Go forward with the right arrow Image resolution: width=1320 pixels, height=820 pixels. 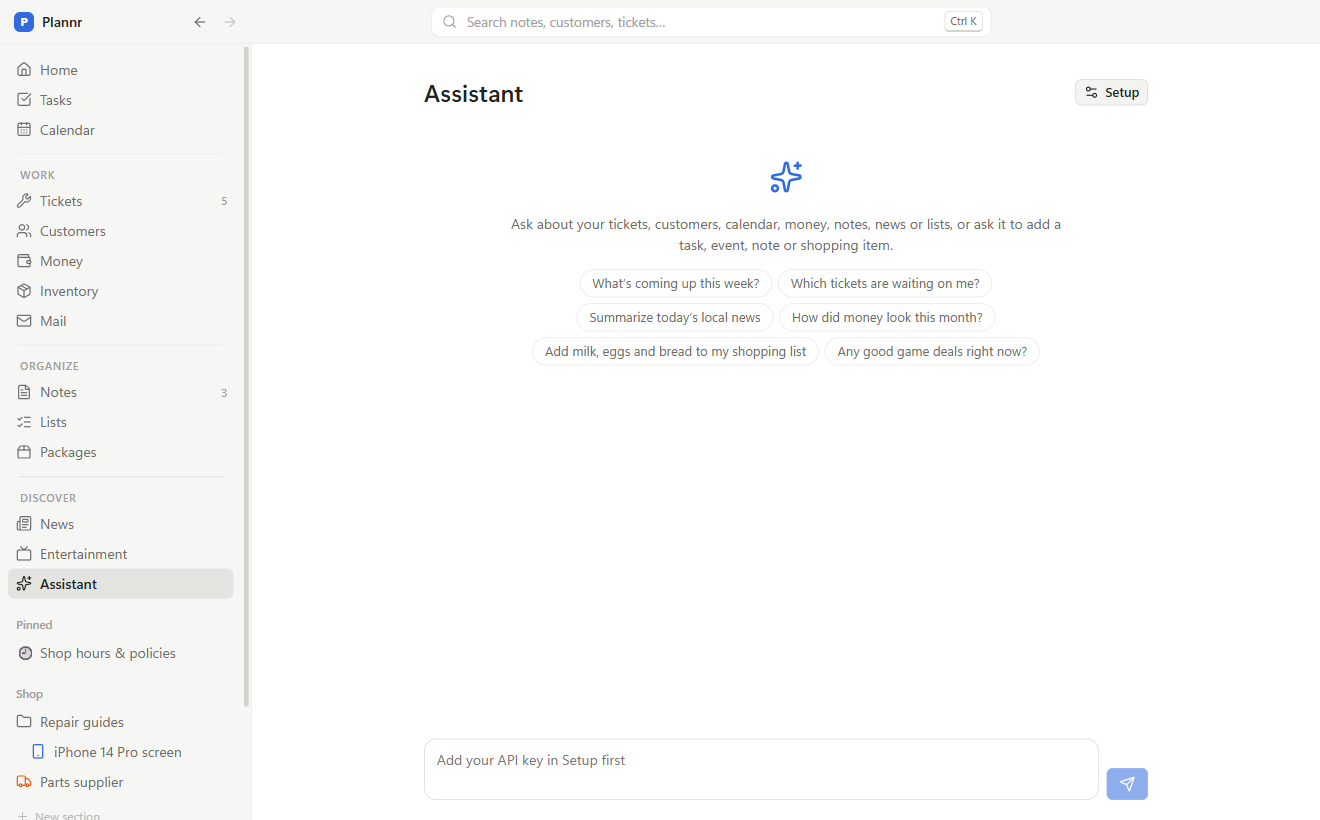tap(230, 22)
